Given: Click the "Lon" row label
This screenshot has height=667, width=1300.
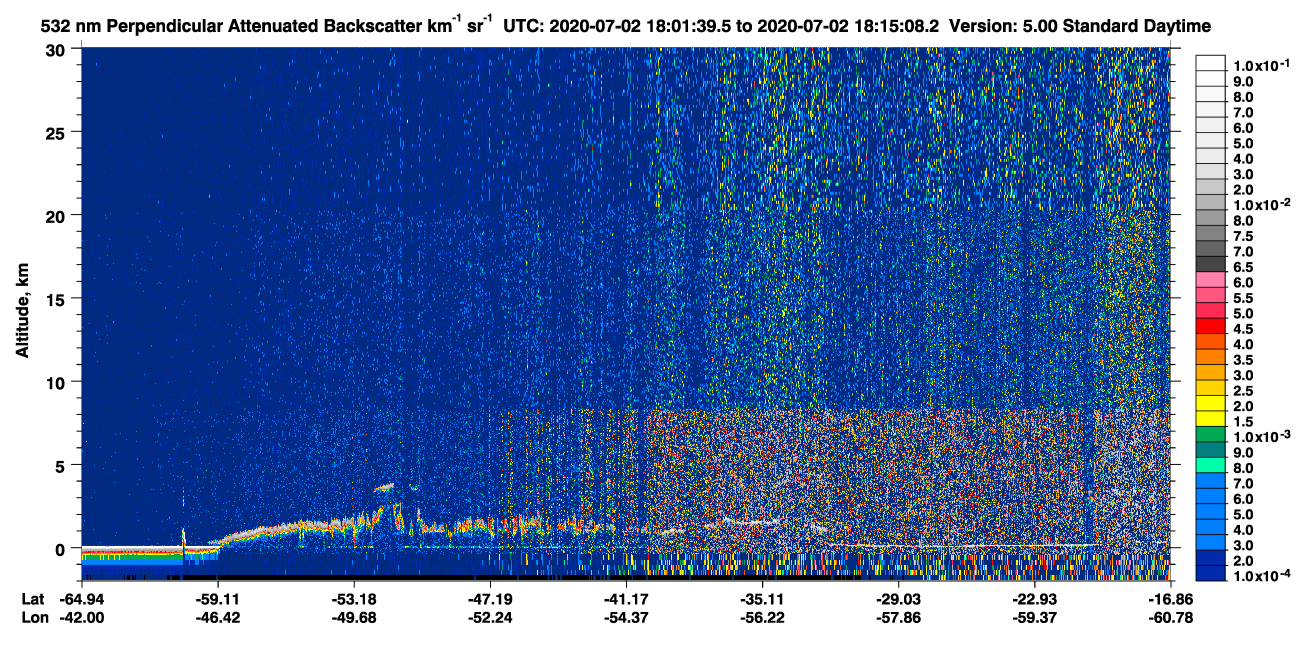Looking at the screenshot, I should [x=34, y=617].
